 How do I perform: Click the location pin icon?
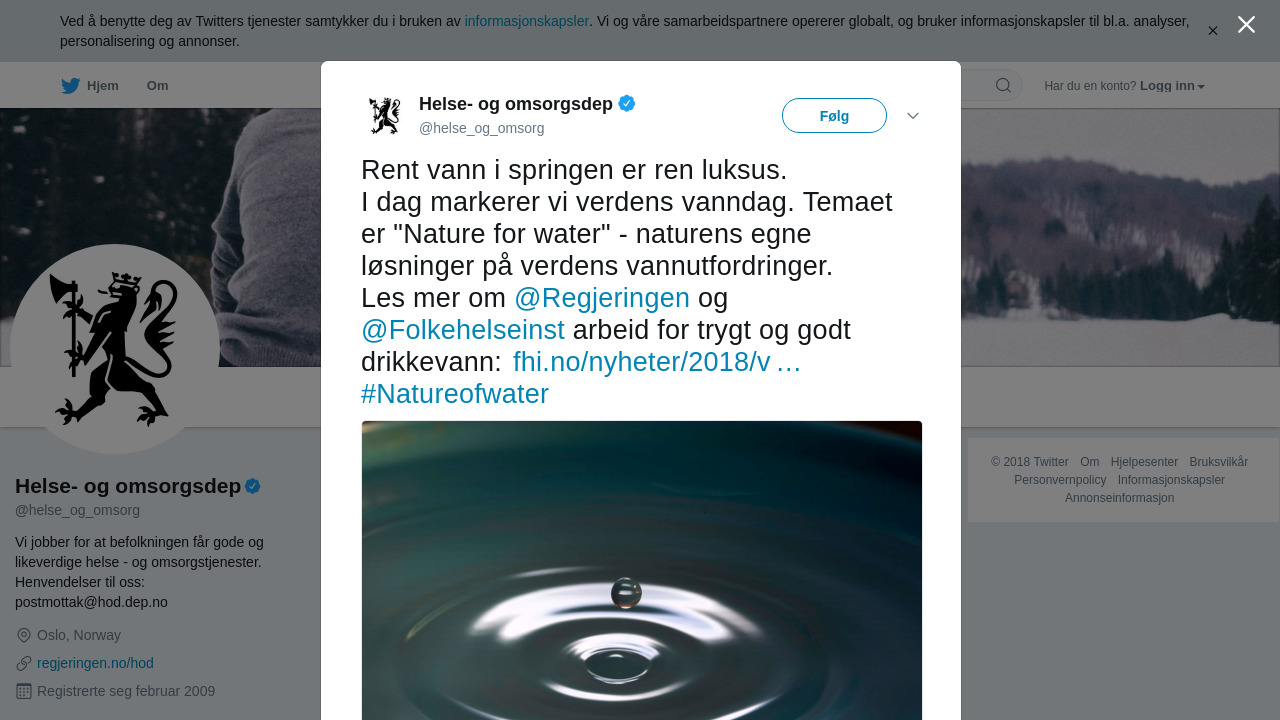click(x=24, y=635)
